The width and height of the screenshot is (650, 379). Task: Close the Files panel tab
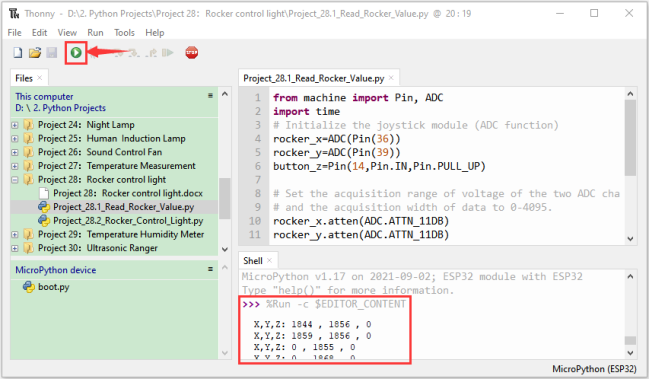click(x=39, y=78)
